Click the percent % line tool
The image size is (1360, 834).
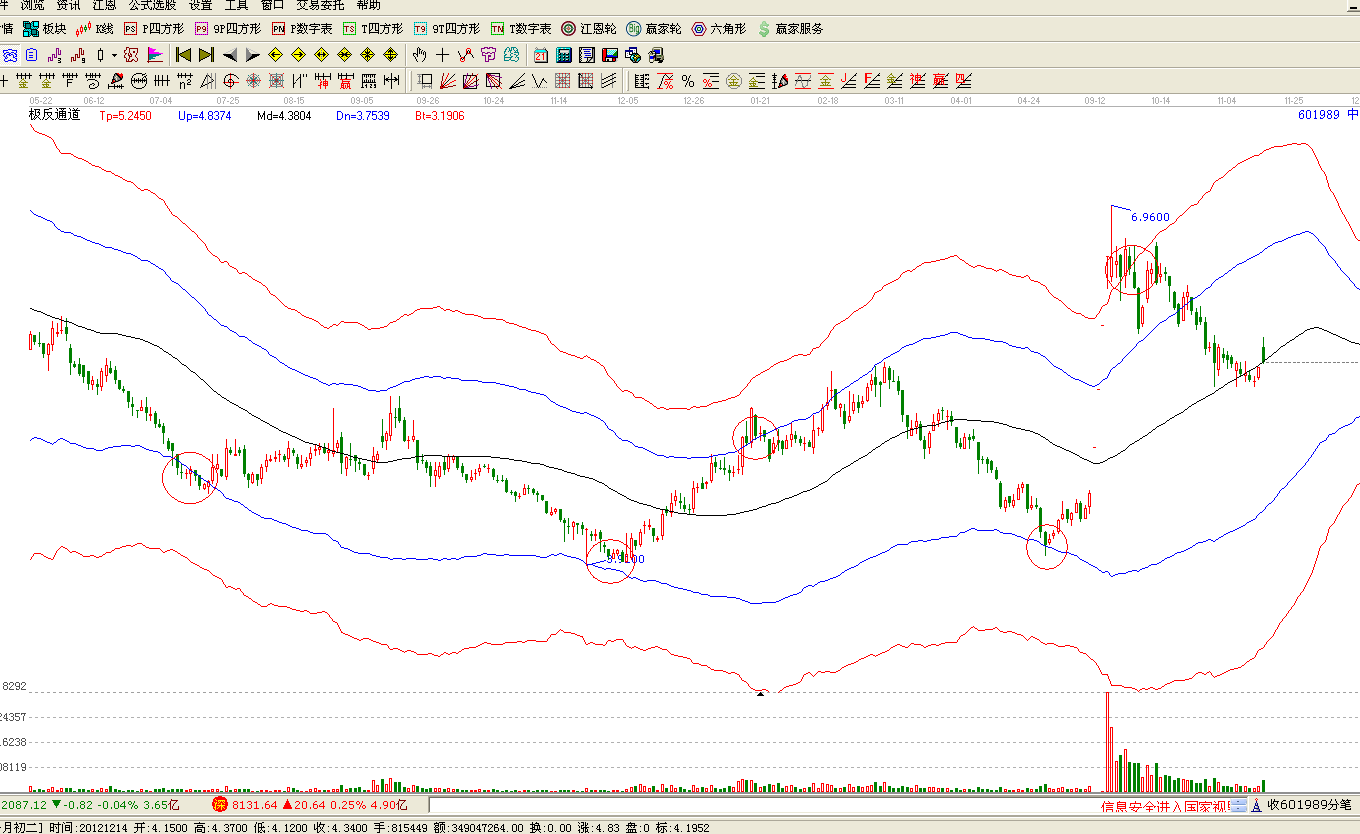coord(688,80)
